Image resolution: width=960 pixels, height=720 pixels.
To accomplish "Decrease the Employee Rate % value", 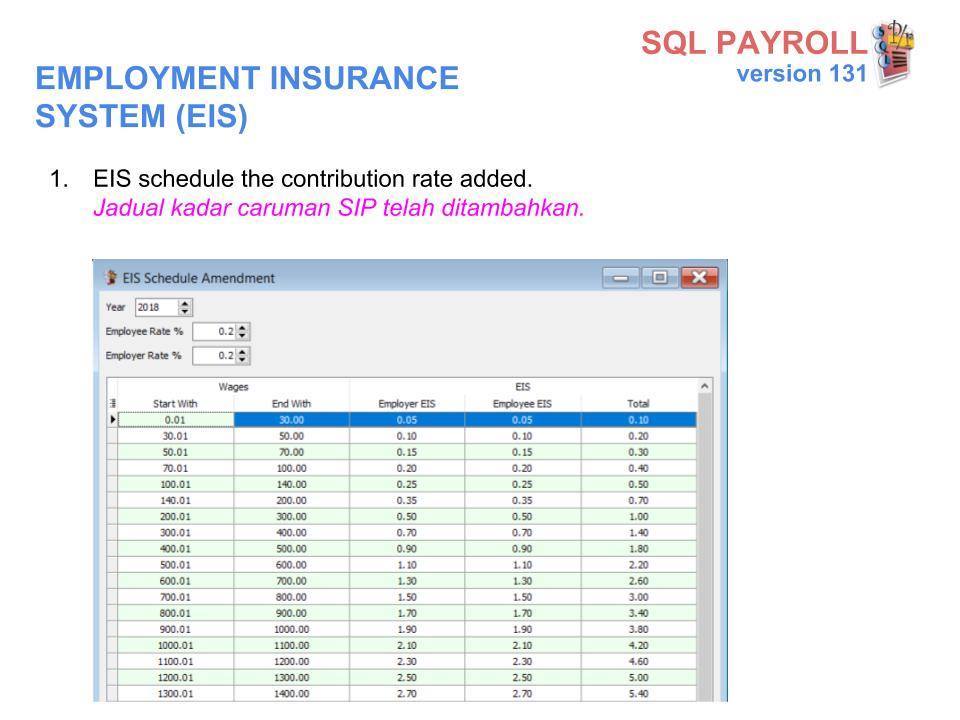I will (242, 336).
